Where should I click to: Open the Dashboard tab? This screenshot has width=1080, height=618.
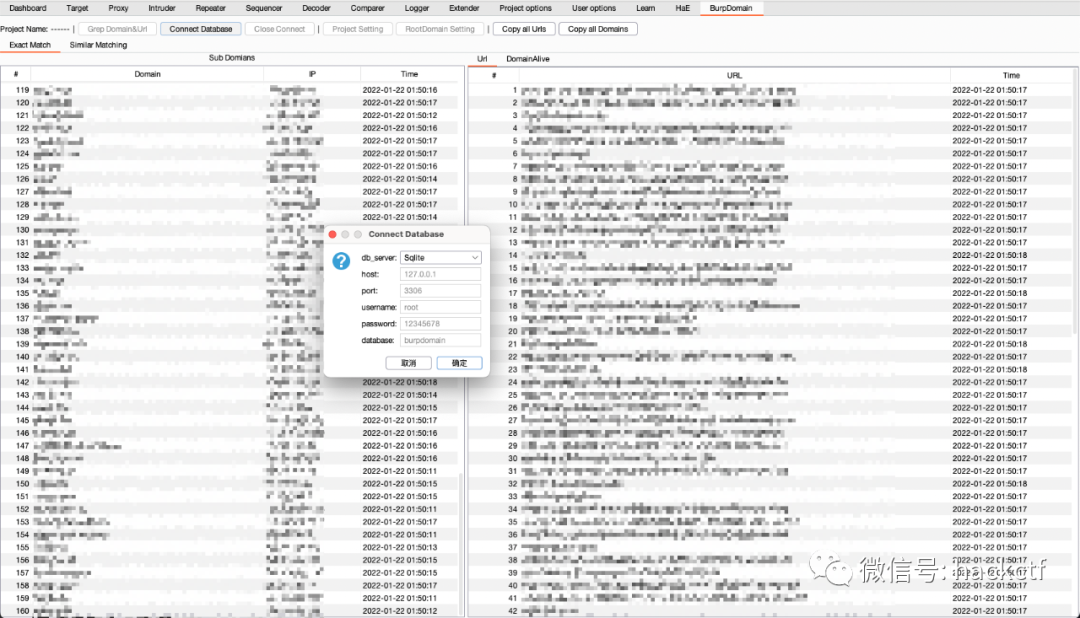coord(28,8)
